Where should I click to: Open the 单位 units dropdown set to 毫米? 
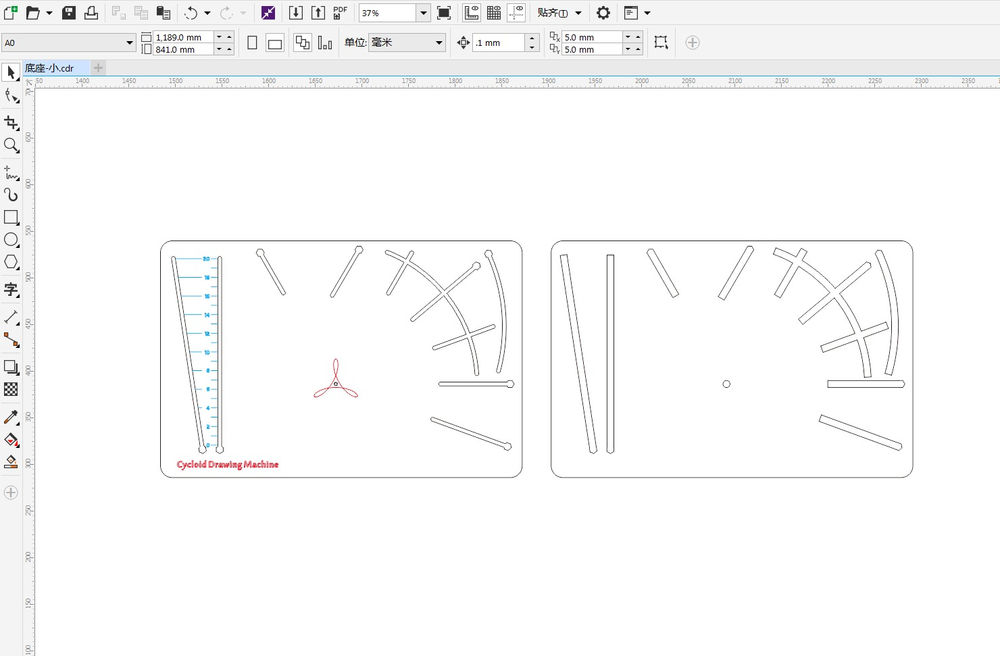pos(437,43)
